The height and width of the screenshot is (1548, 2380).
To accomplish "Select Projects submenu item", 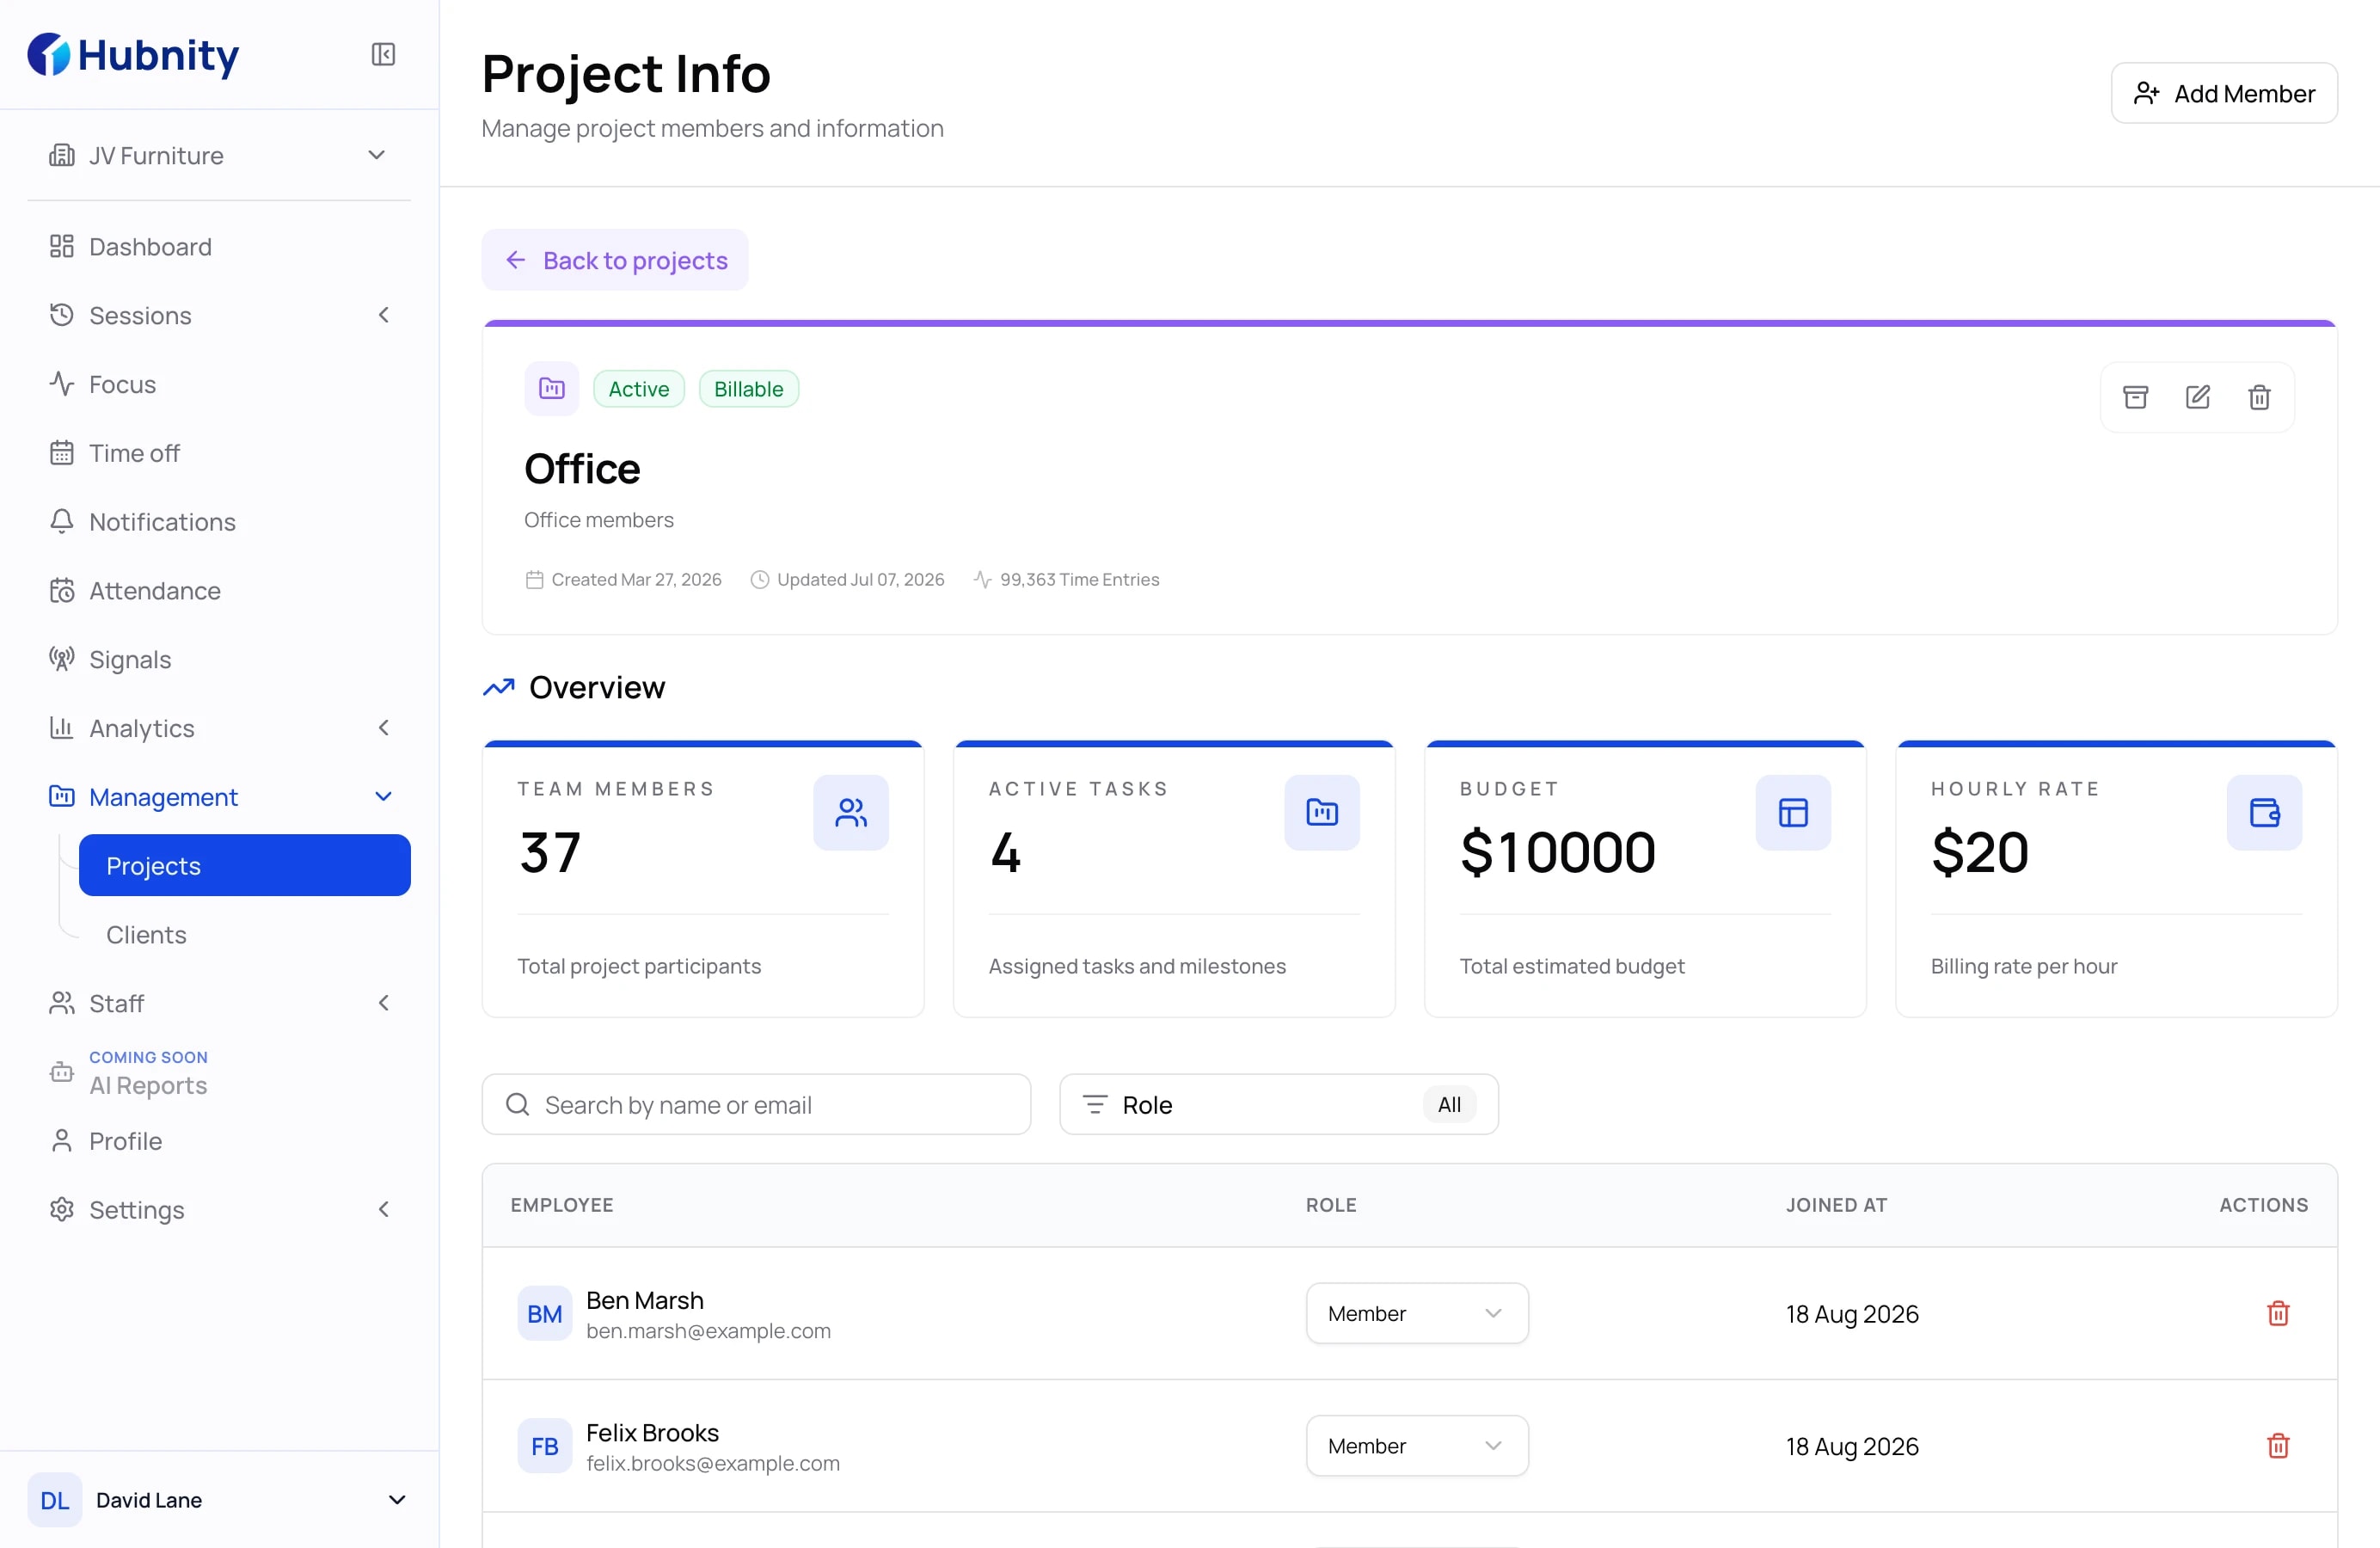I will tap(245, 865).
